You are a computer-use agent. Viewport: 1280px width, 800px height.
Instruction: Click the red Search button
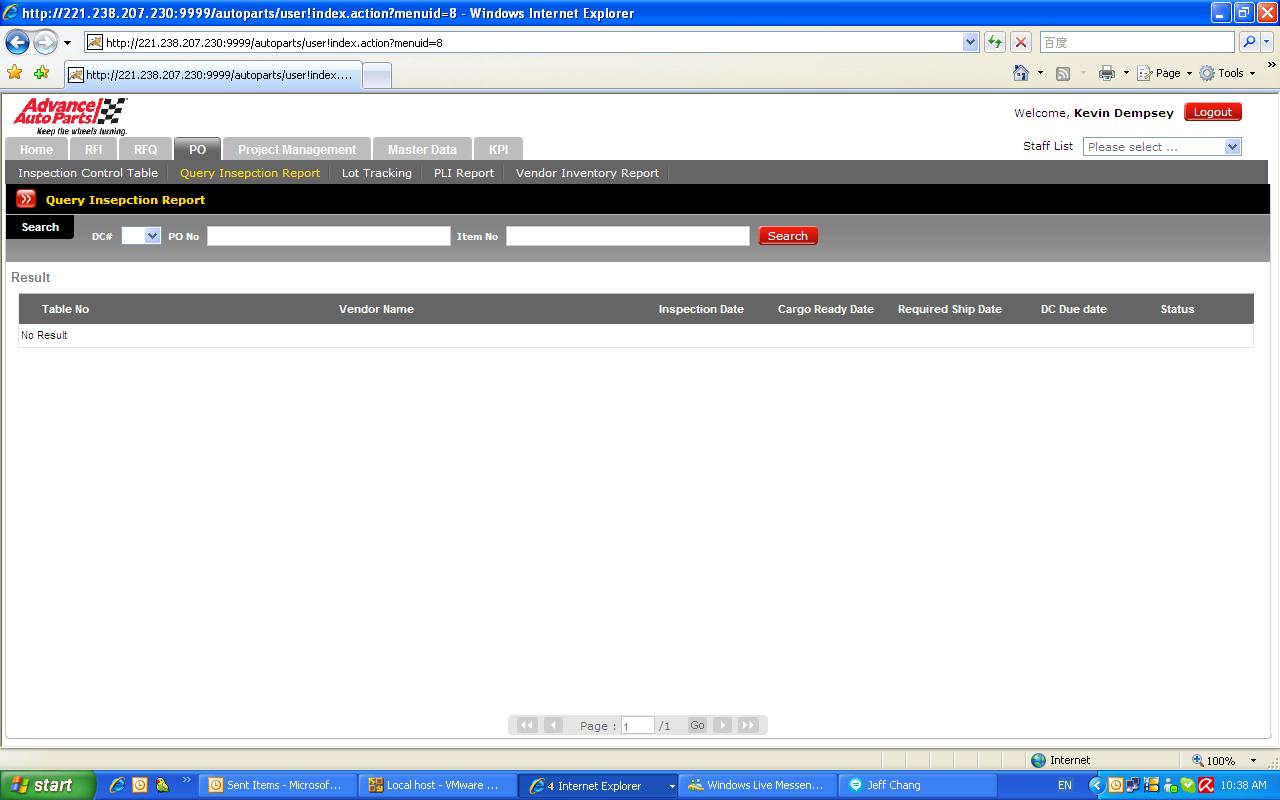click(x=787, y=236)
